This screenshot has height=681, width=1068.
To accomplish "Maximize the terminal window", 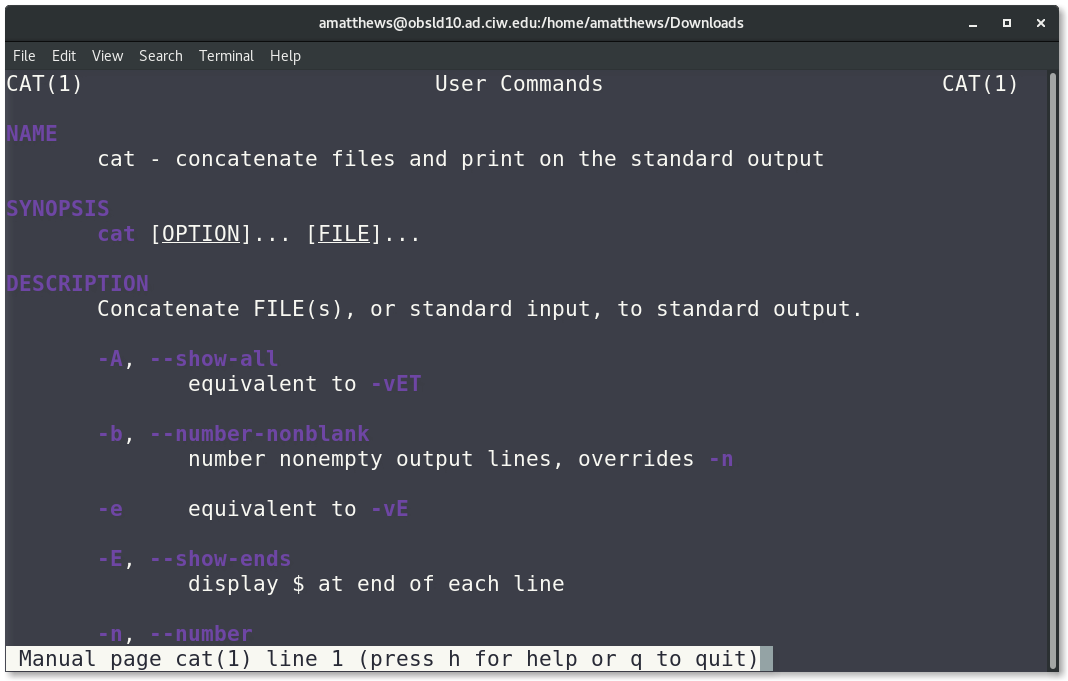I will [x=1007, y=23].
